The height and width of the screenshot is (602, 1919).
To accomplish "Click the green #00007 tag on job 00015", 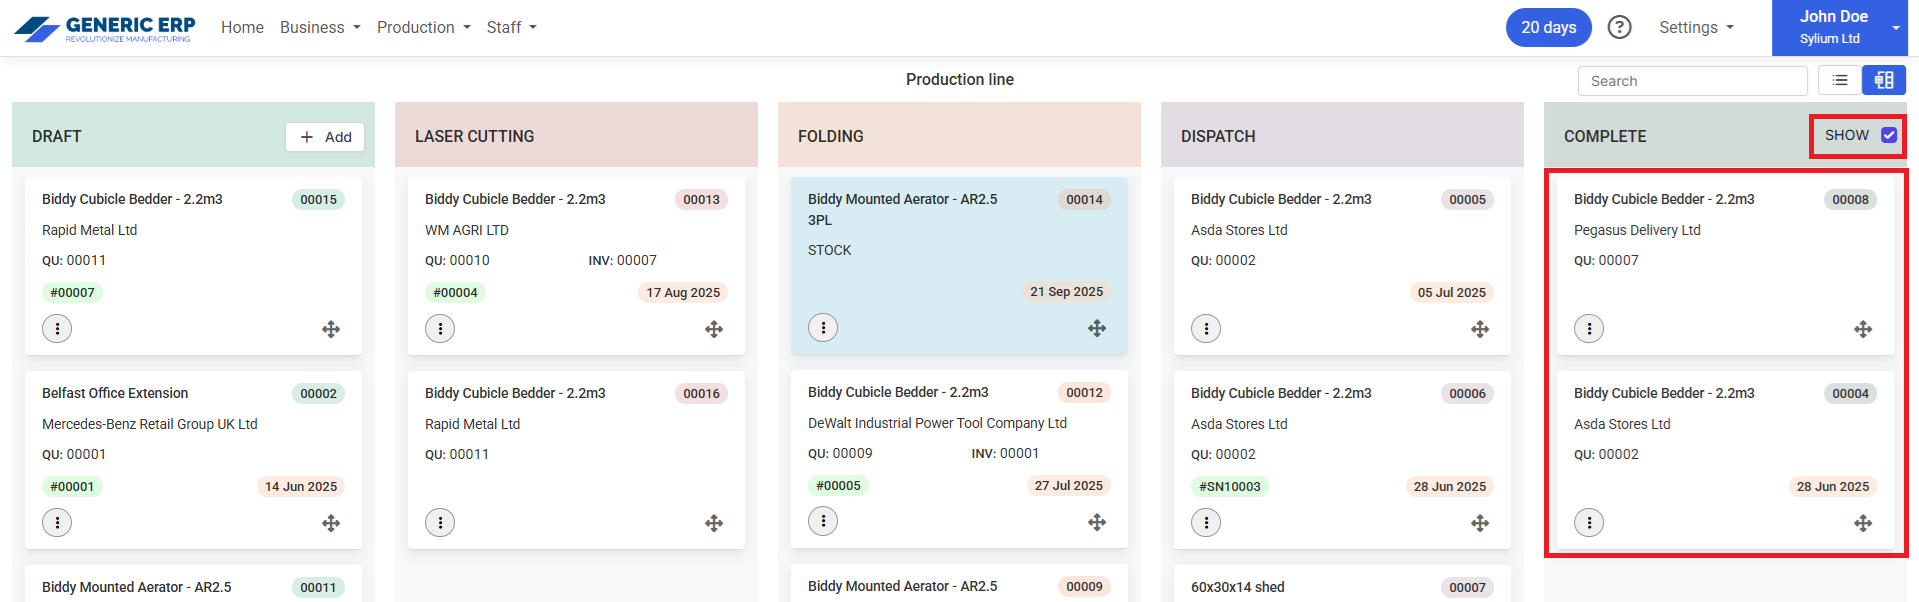I will [73, 293].
